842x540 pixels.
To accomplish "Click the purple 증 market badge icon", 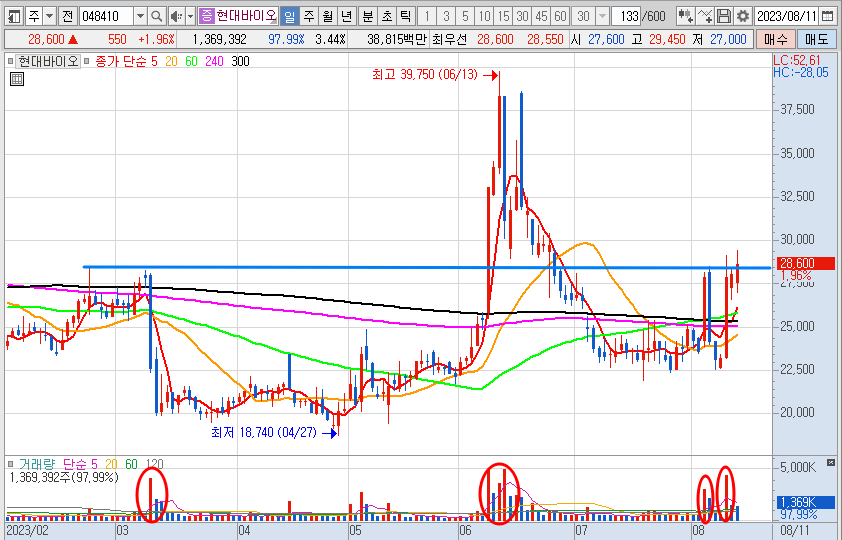I will click(x=206, y=16).
